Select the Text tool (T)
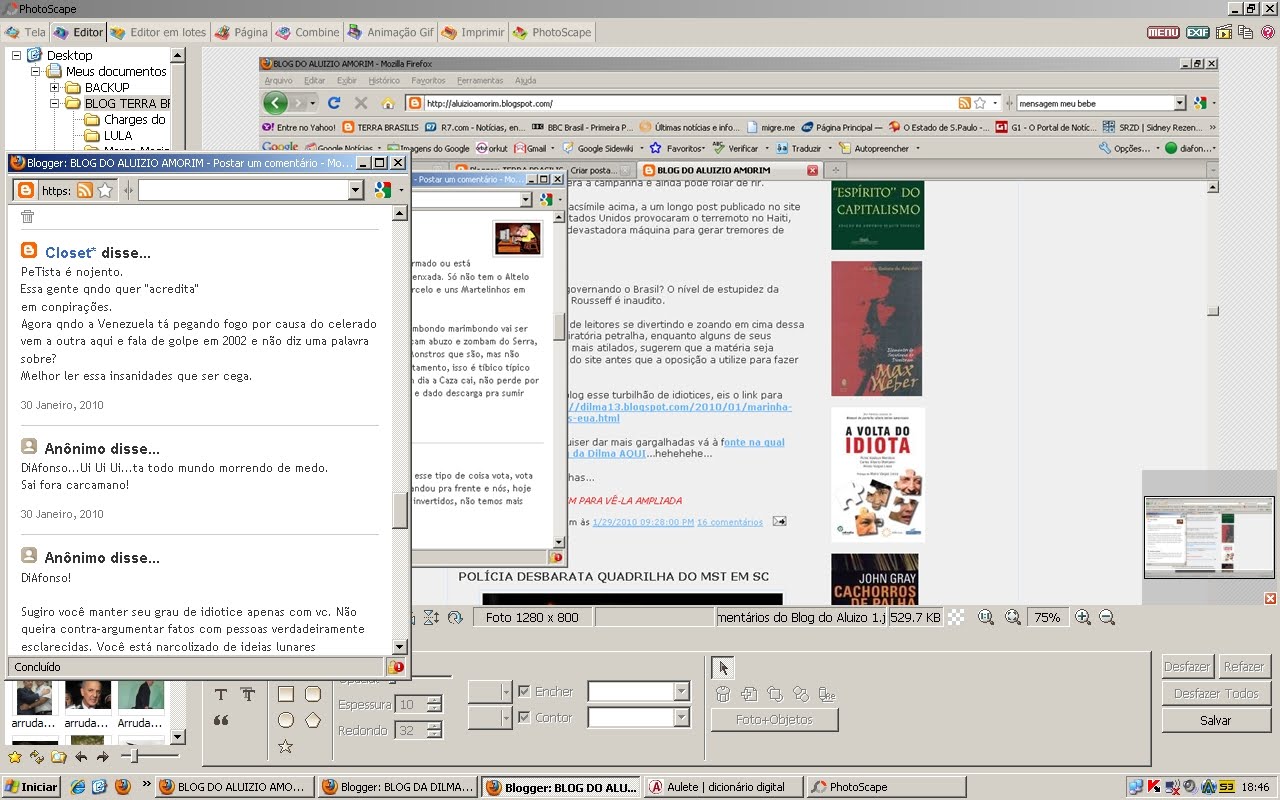 pyautogui.click(x=220, y=694)
